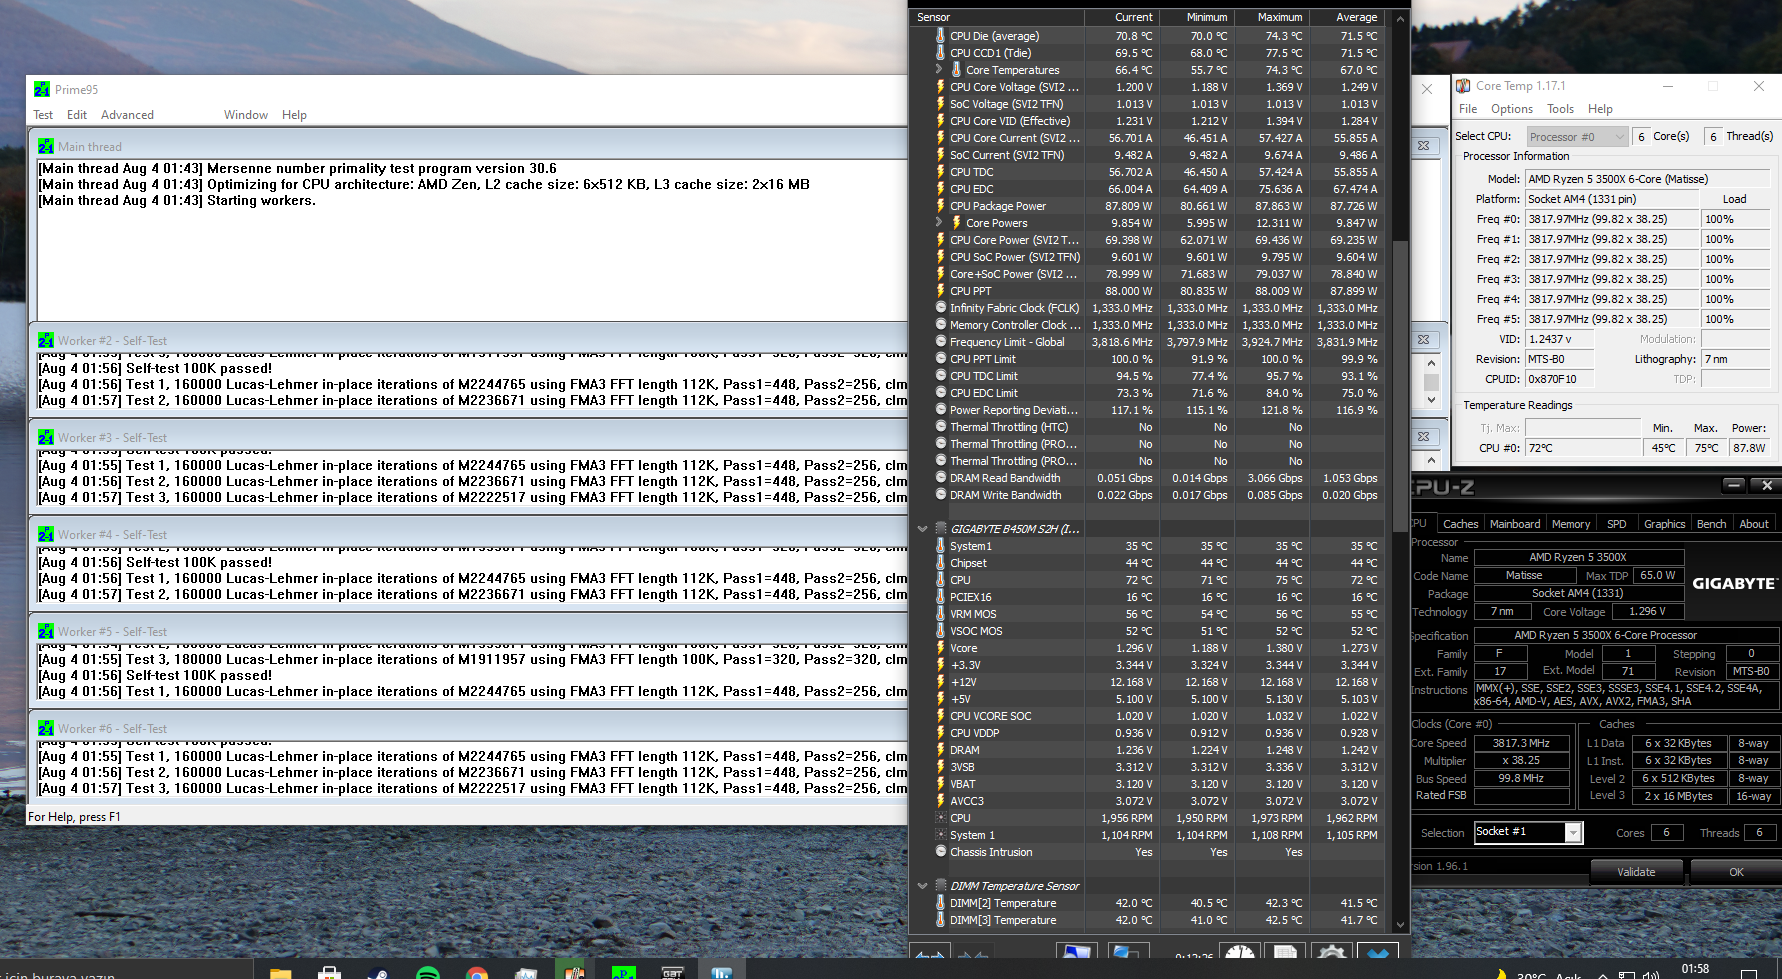Expand the Core Temperatures sensor group
Screen dimensions: 1782x979
(939, 70)
